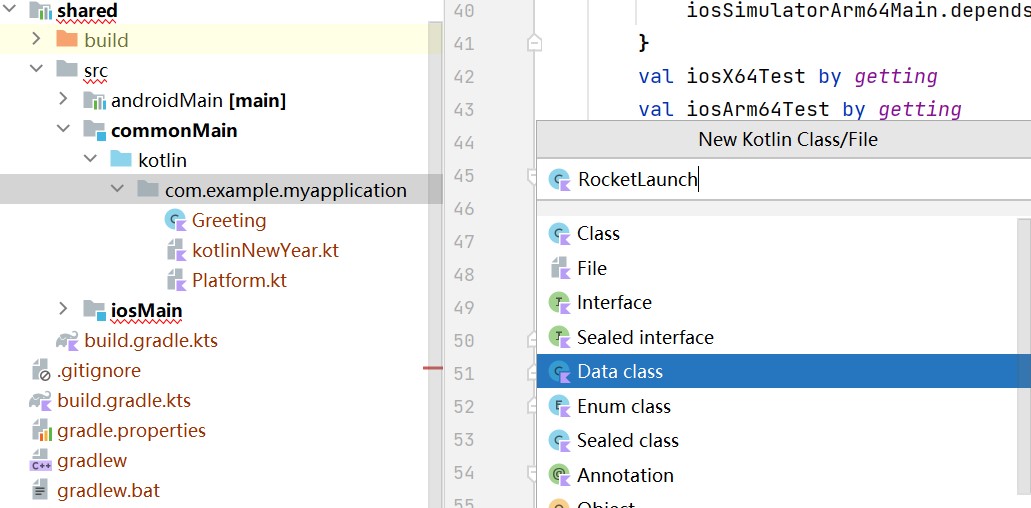Choose Annotation in the type list
The height and width of the screenshot is (508, 1031).
779,474
